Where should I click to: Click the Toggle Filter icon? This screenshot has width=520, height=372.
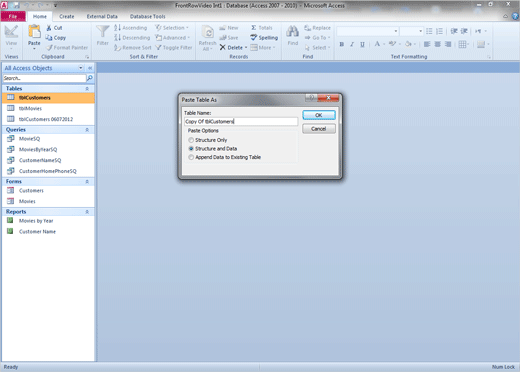tap(158, 48)
